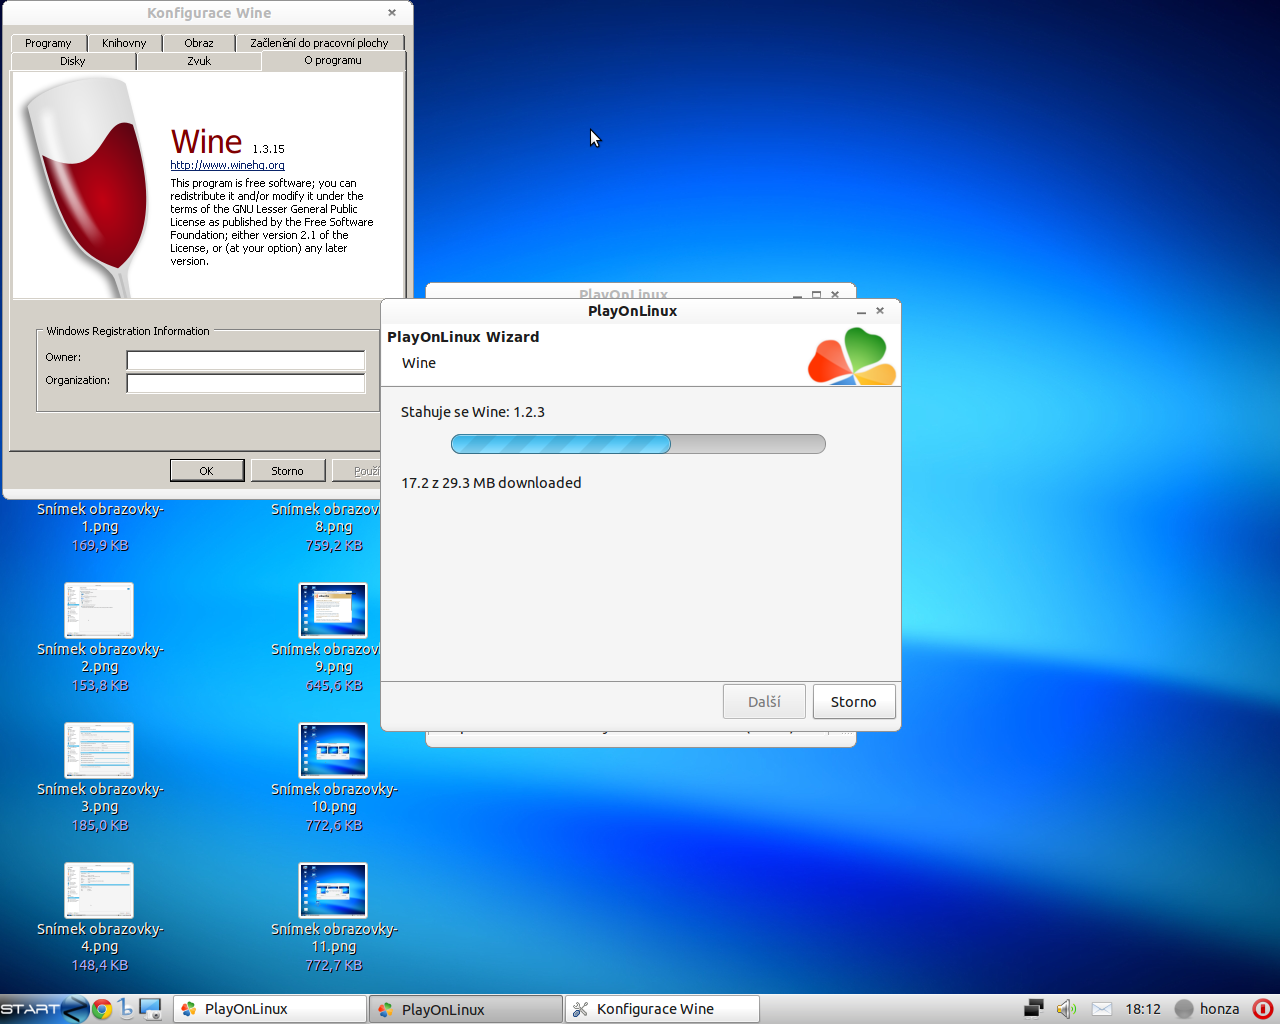Viewport: 1280px width, 1024px height.
Task: Maximize the background PlayOnLinux window
Action: pyautogui.click(x=816, y=295)
